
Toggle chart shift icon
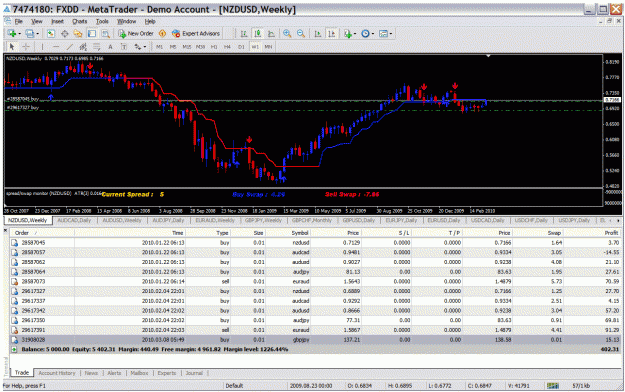click(331, 34)
